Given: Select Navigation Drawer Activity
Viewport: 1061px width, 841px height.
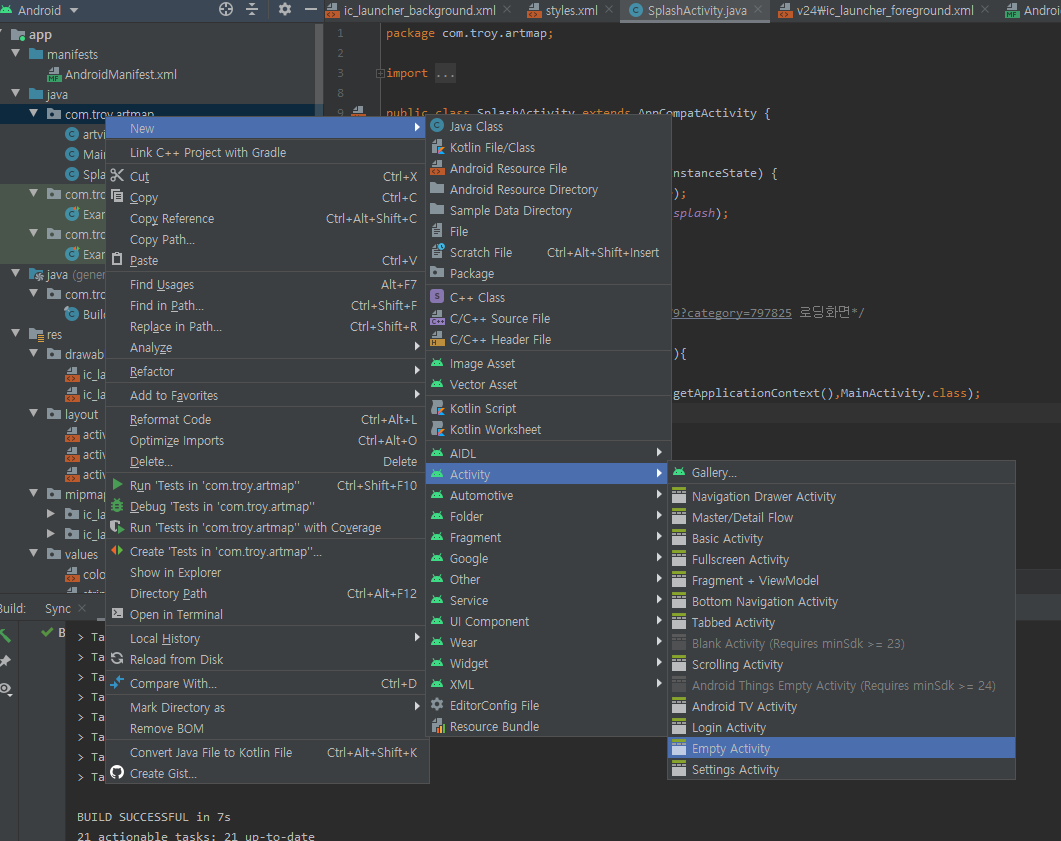Looking at the screenshot, I should 841,496.
